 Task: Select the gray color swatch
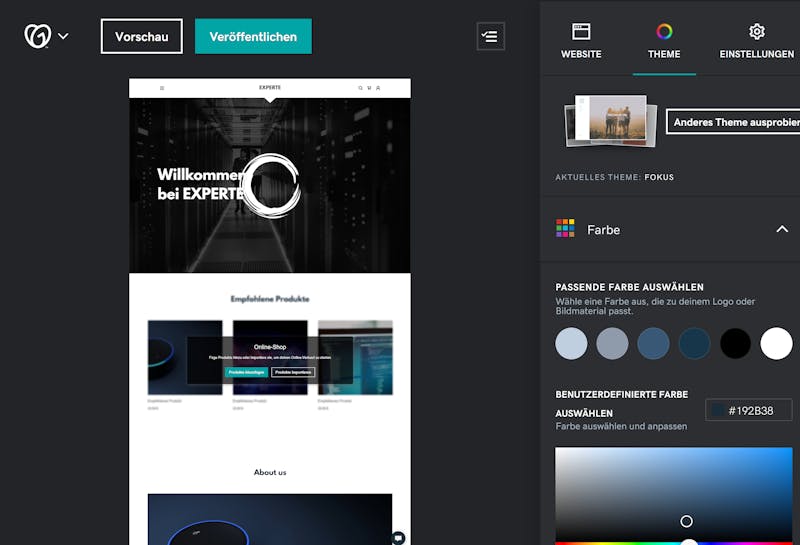coord(612,343)
